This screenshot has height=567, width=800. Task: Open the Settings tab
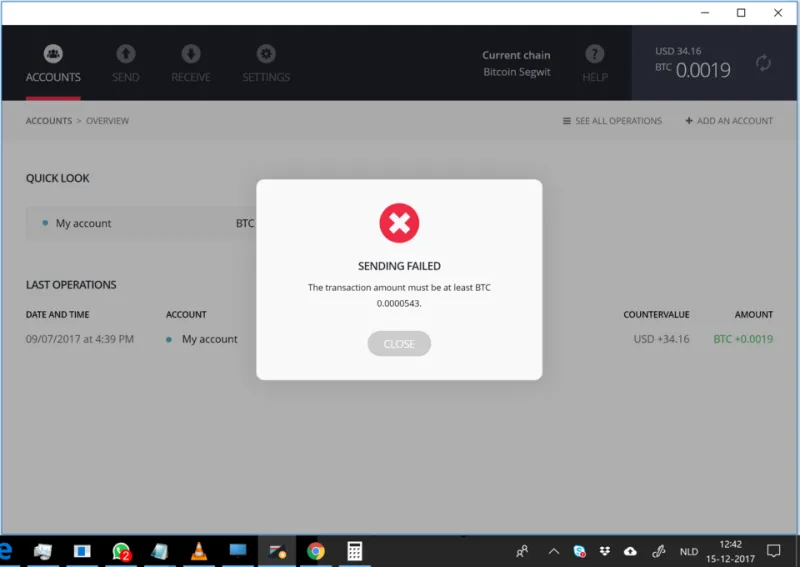[266, 63]
